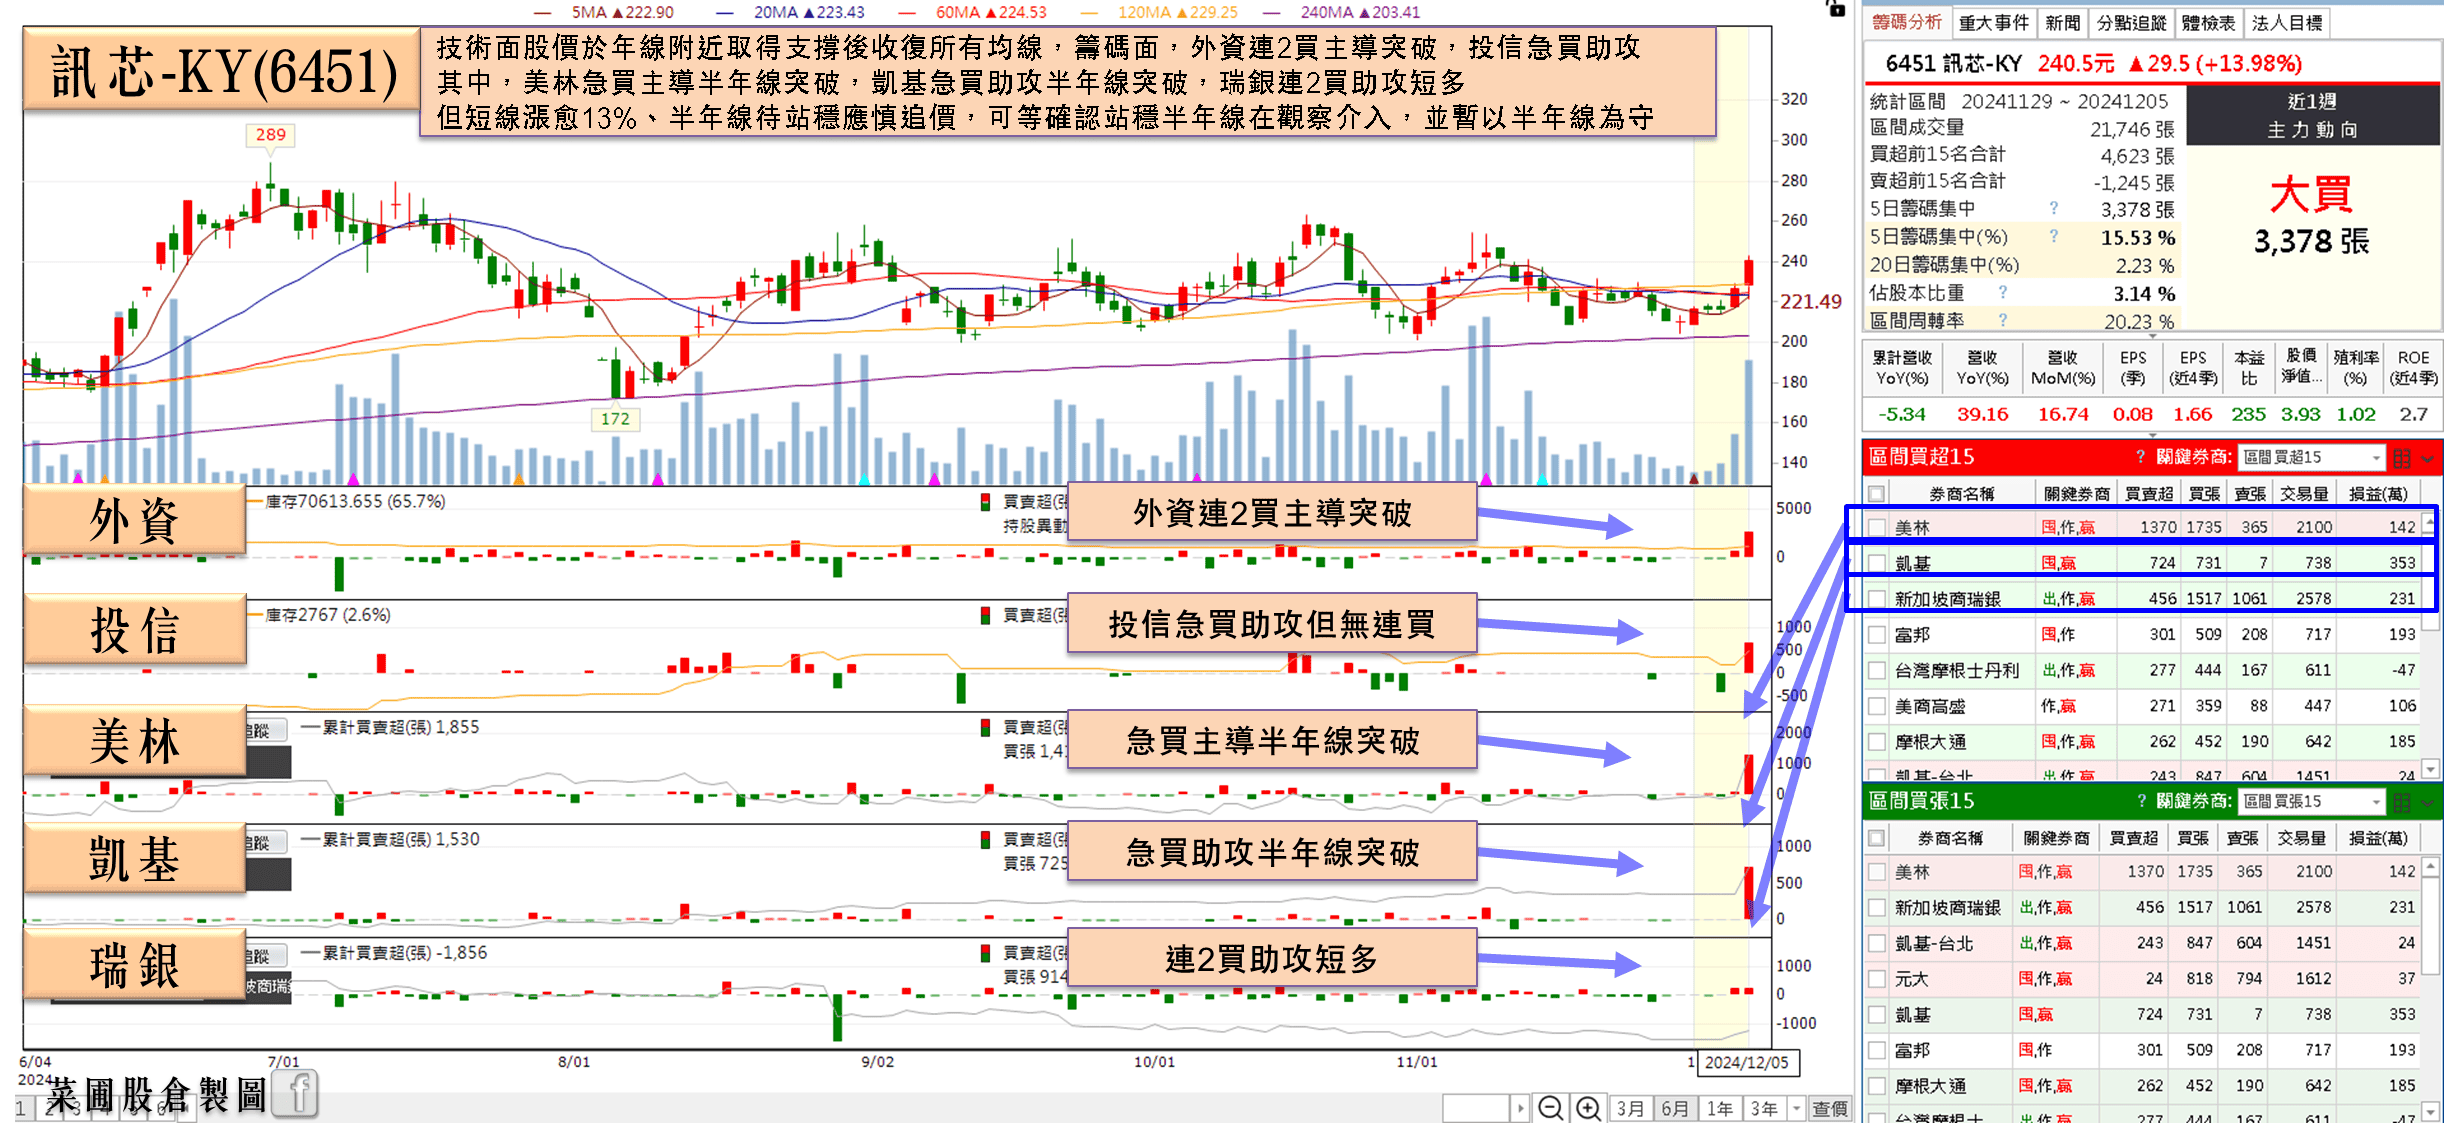Set chart range to 3月
This screenshot has height=1148, width=2444.
pyautogui.click(x=1630, y=1108)
